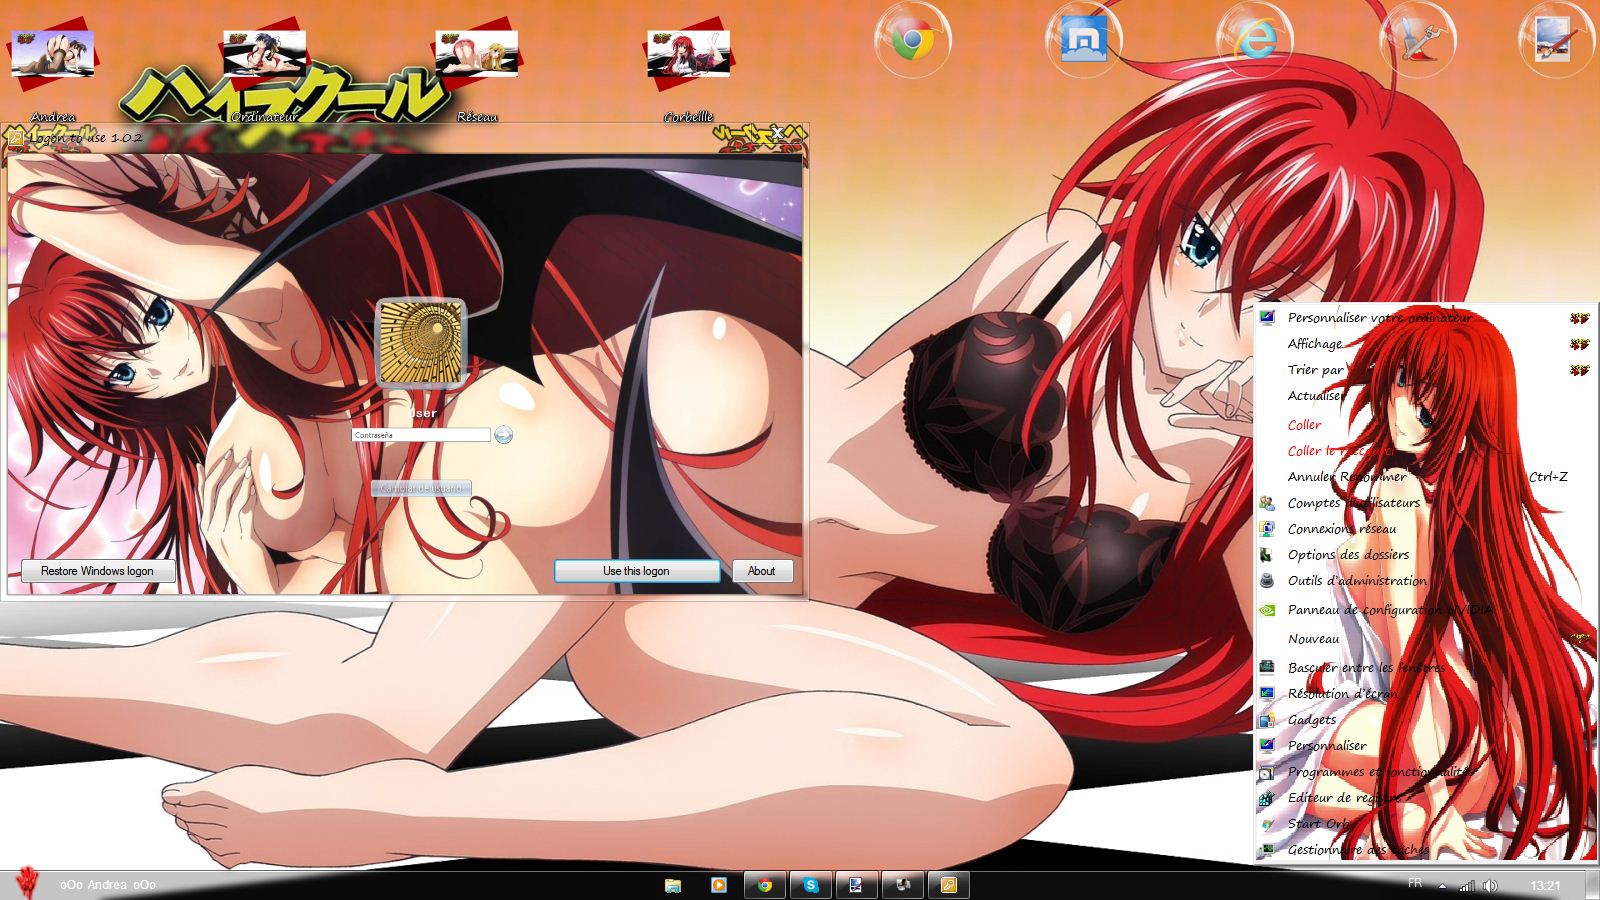Select Basculer entre les fenêtres
This screenshot has height=900, width=1600.
tap(1425, 668)
